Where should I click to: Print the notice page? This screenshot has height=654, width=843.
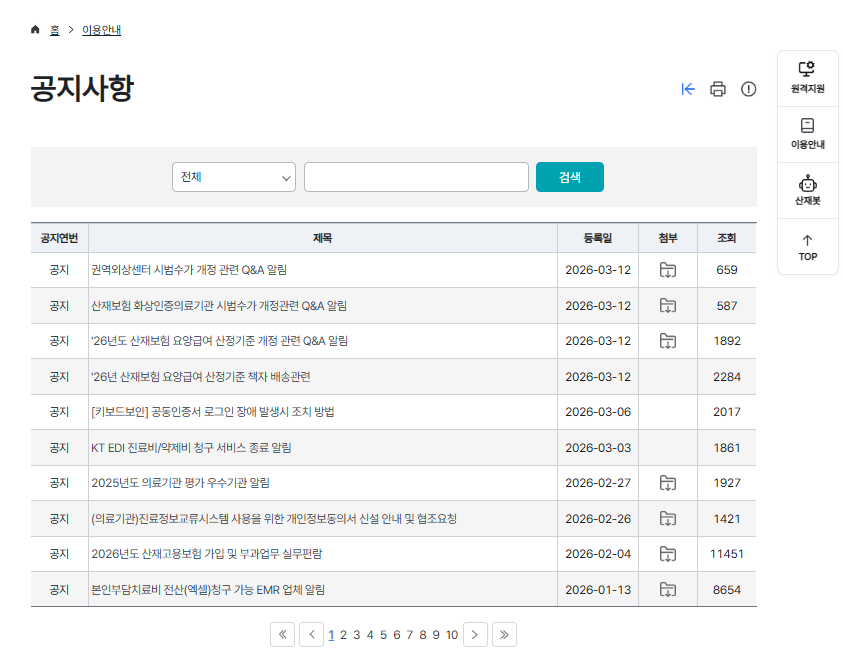click(x=717, y=89)
